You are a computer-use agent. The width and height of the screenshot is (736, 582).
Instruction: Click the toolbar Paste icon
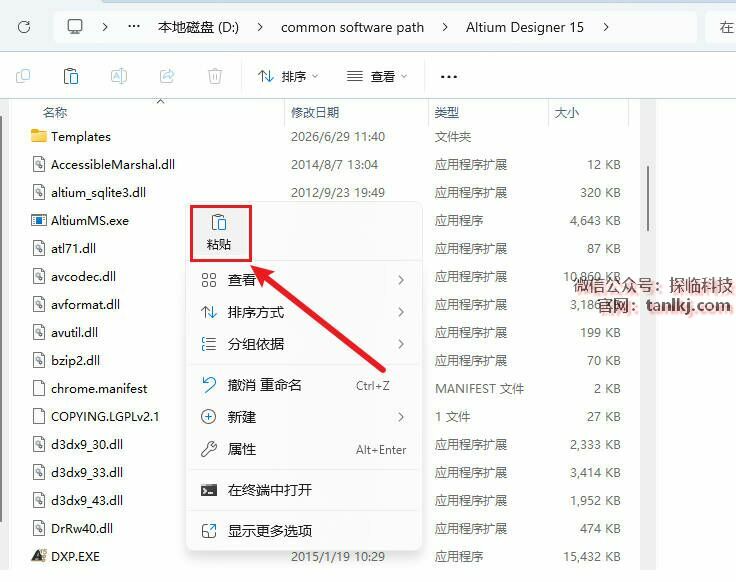71,76
